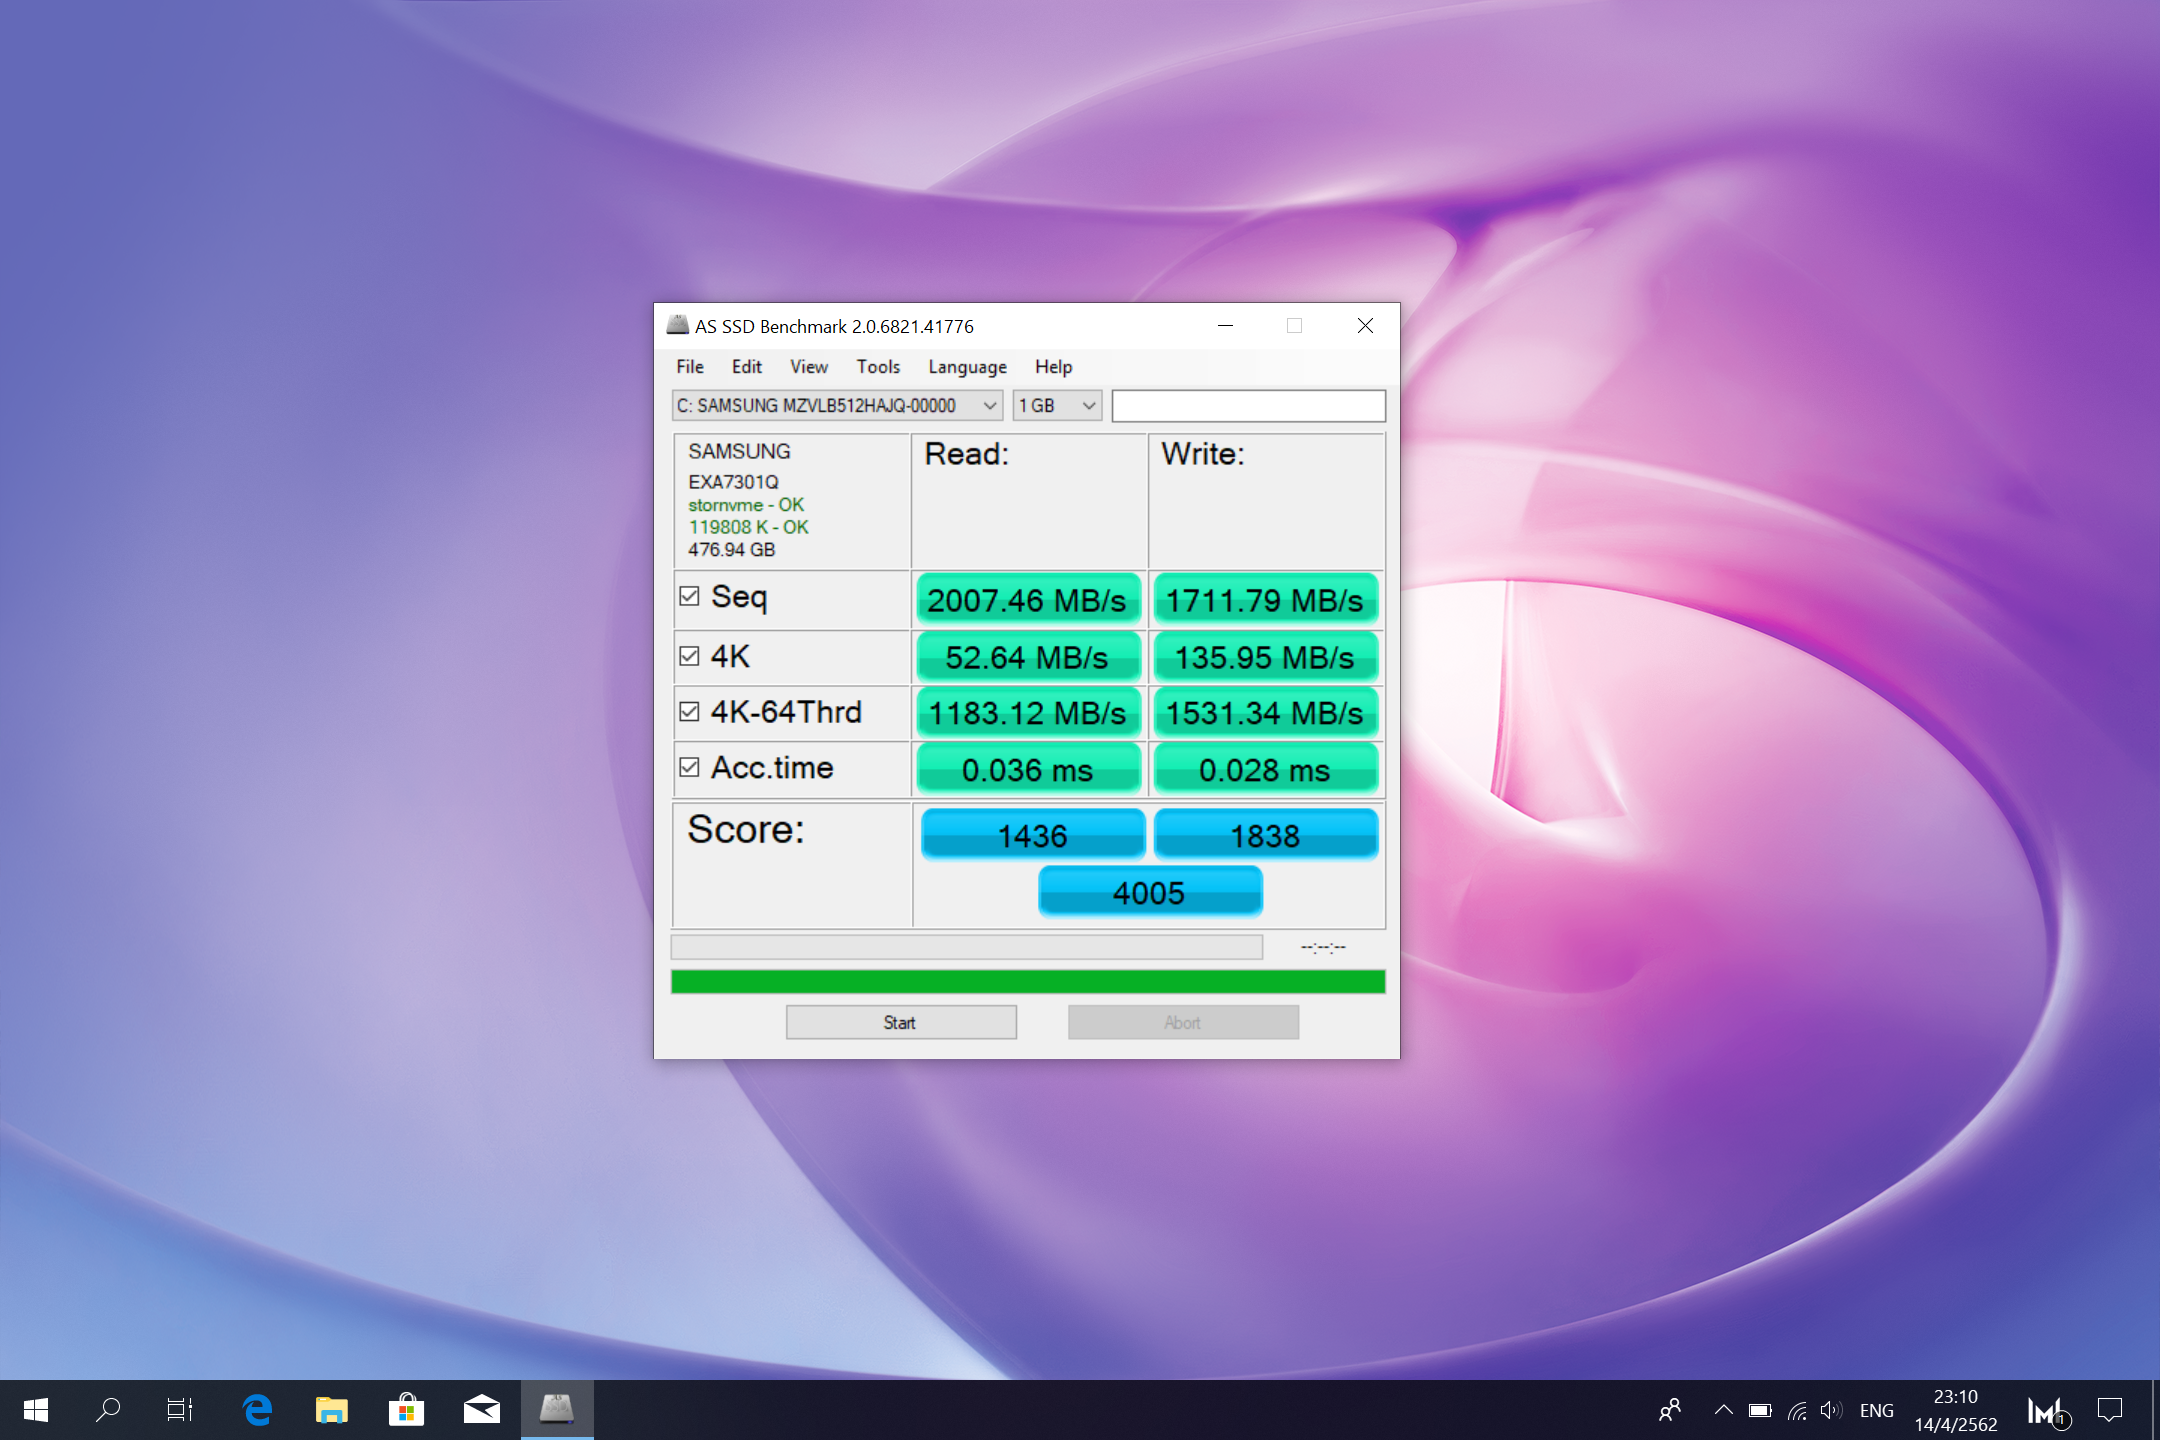
Task: Click the green overall progress bar
Action: 1028,981
